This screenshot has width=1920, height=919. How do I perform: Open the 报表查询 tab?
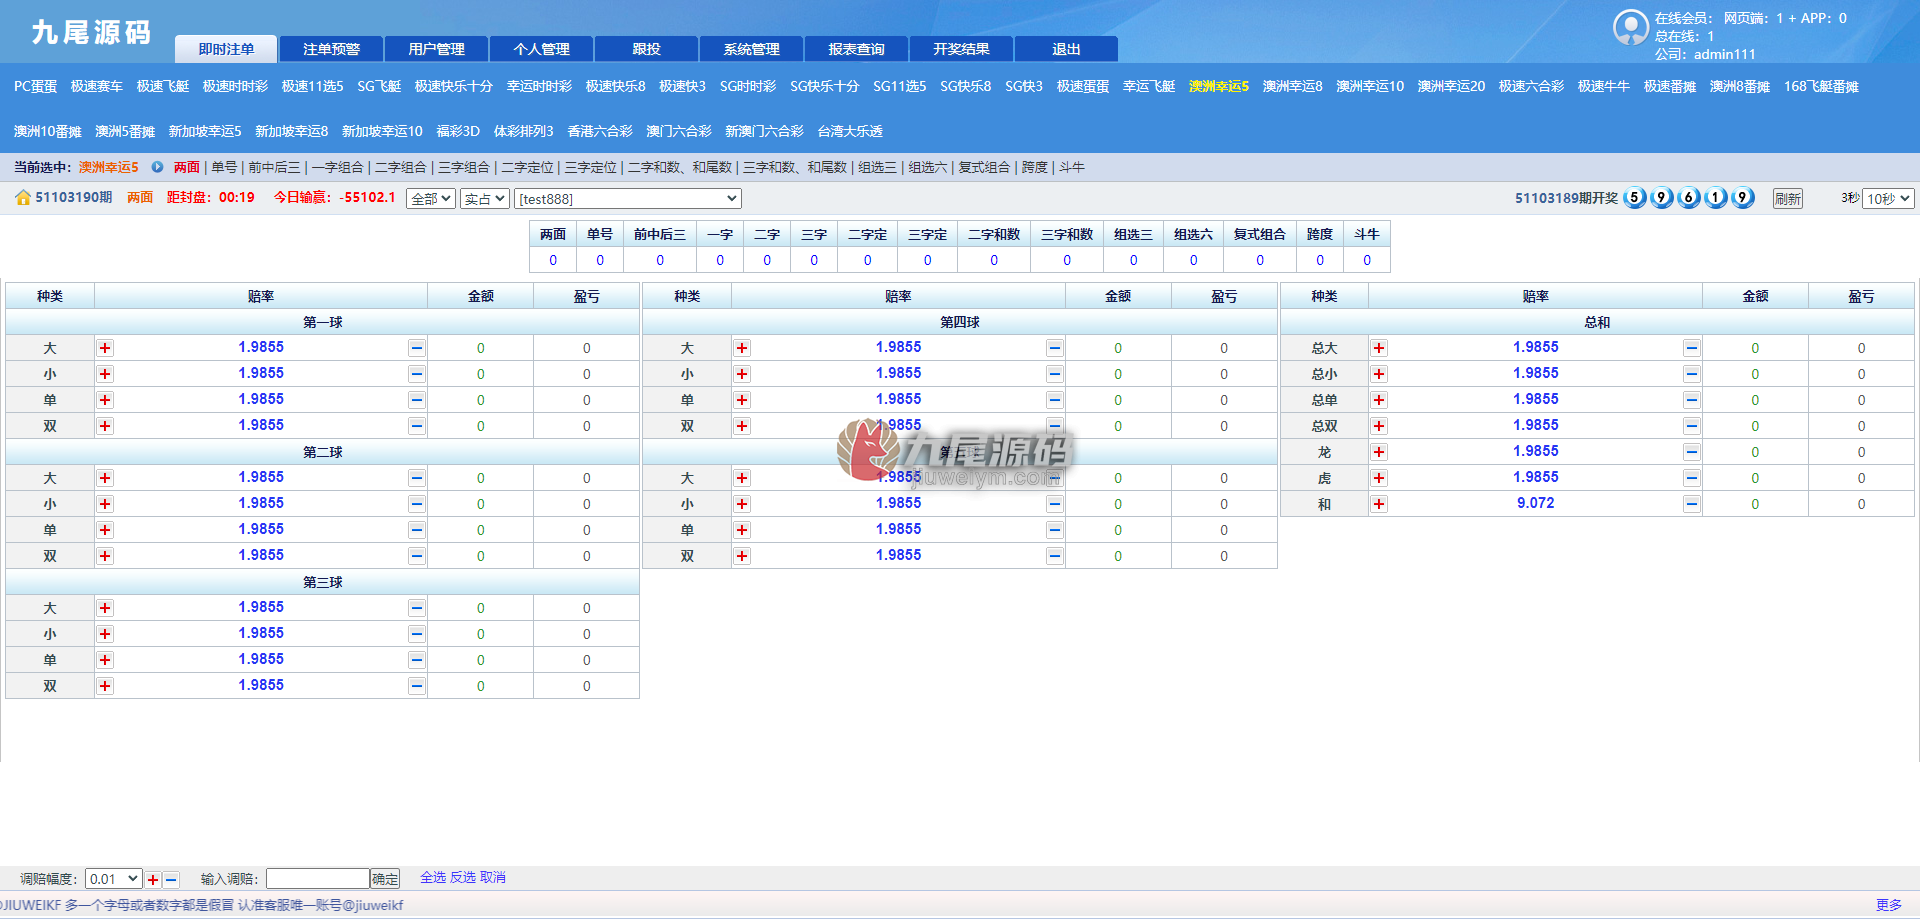coord(857,49)
